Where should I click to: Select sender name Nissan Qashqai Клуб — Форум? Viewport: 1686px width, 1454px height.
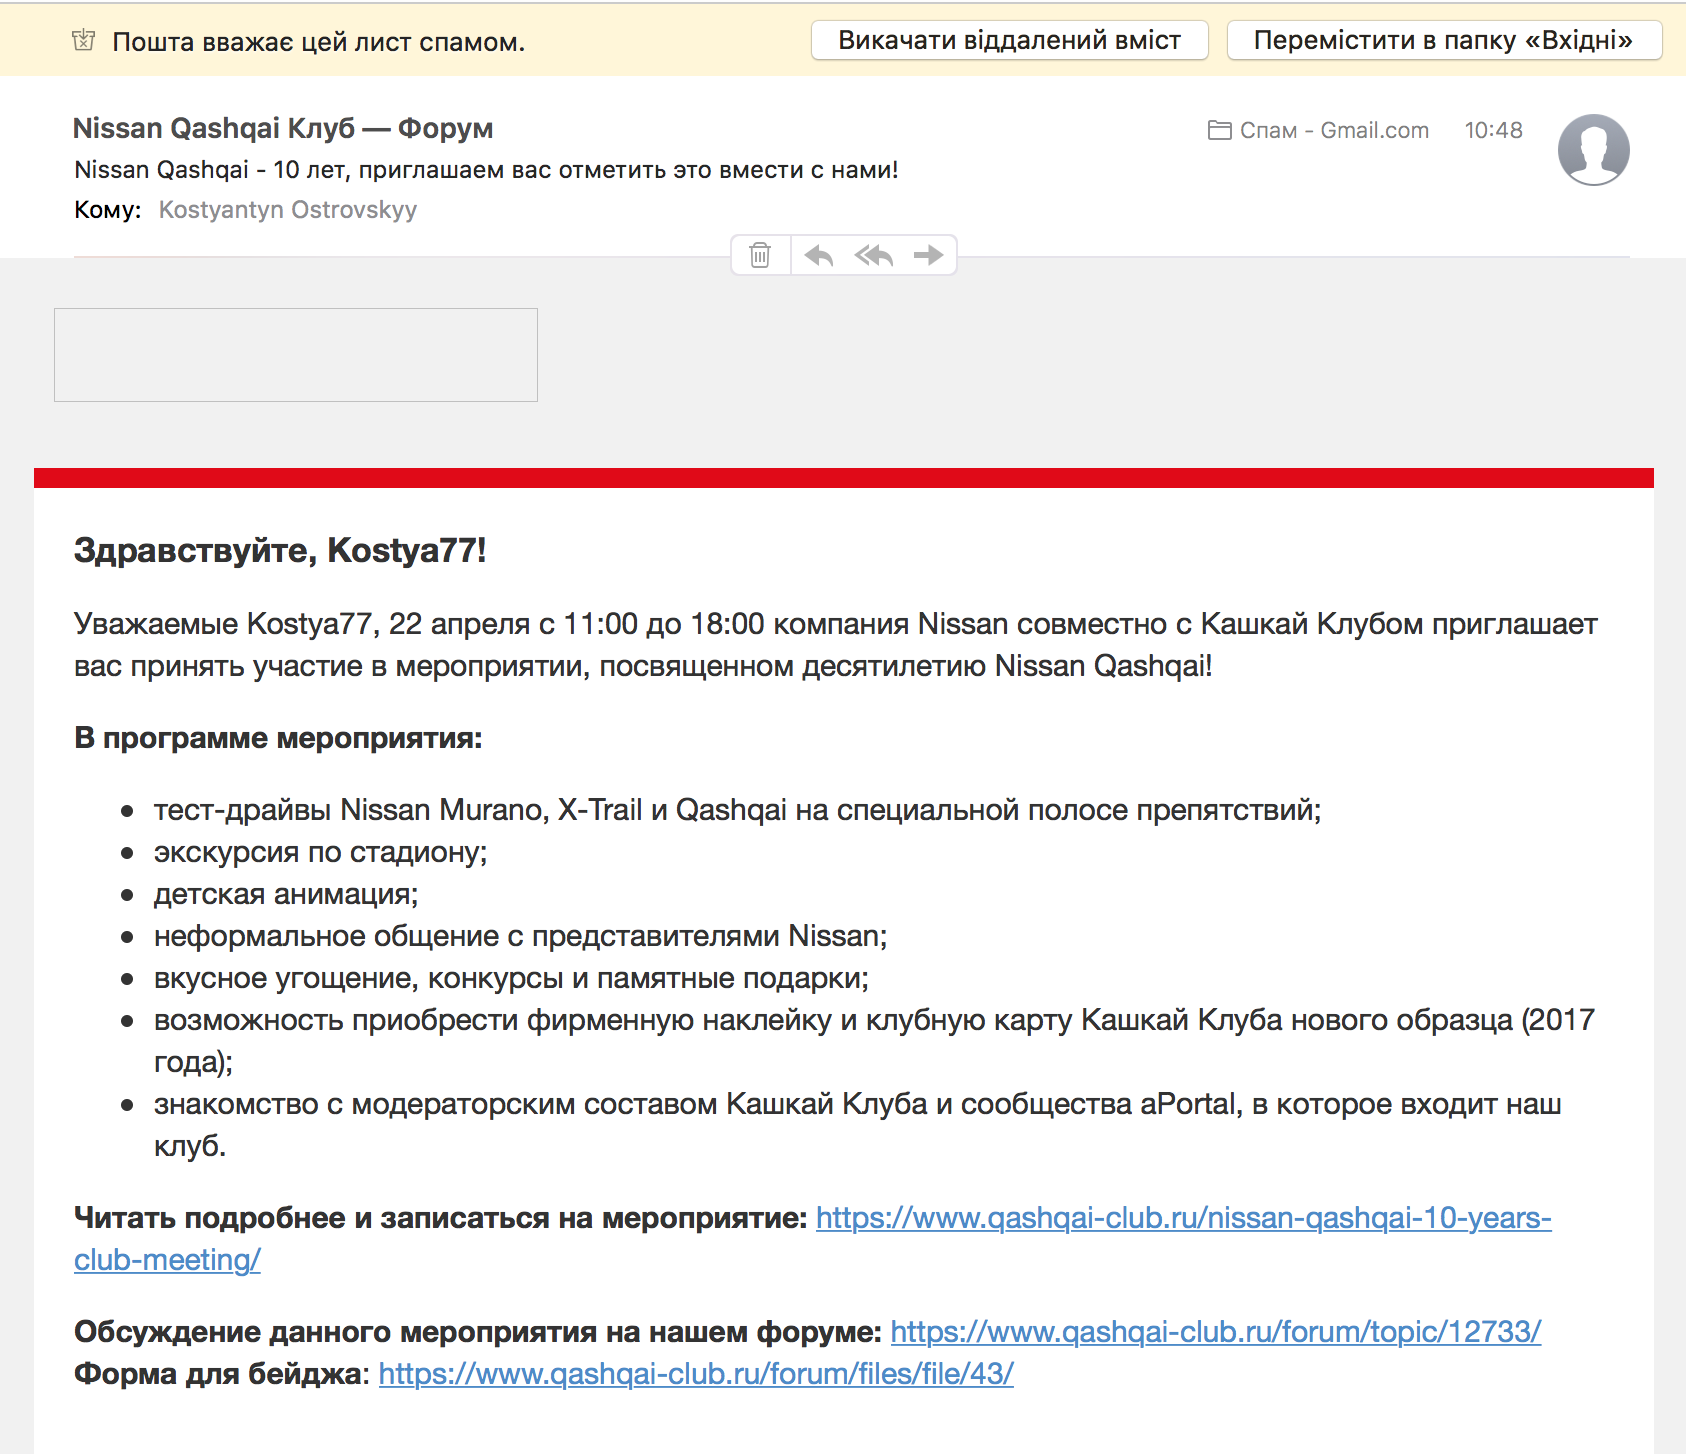pos(283,128)
